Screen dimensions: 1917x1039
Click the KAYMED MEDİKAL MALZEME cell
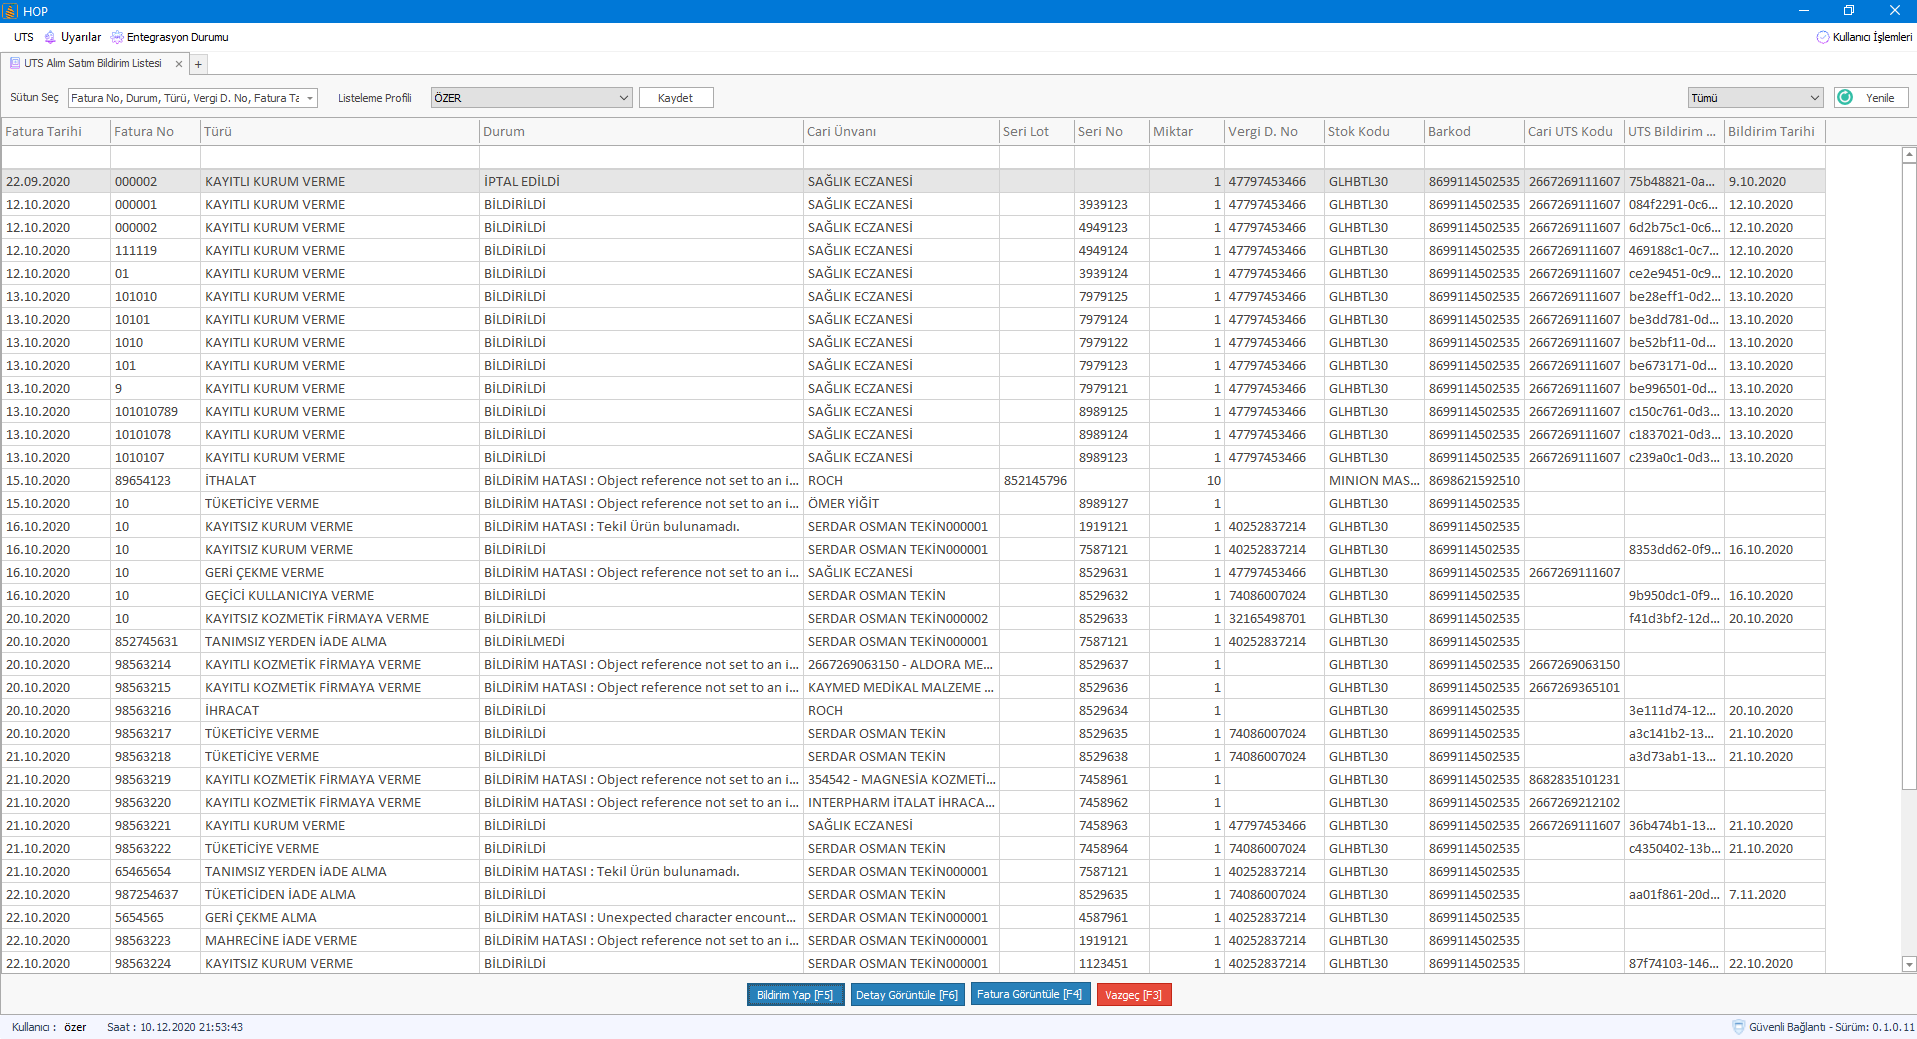[901, 688]
